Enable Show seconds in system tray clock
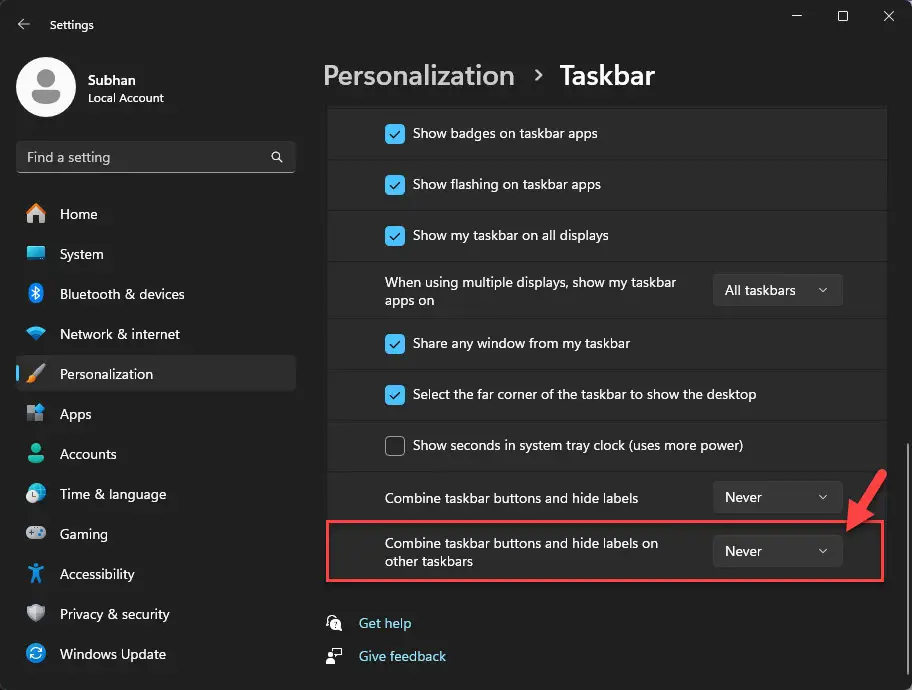The height and width of the screenshot is (690, 912). click(395, 446)
